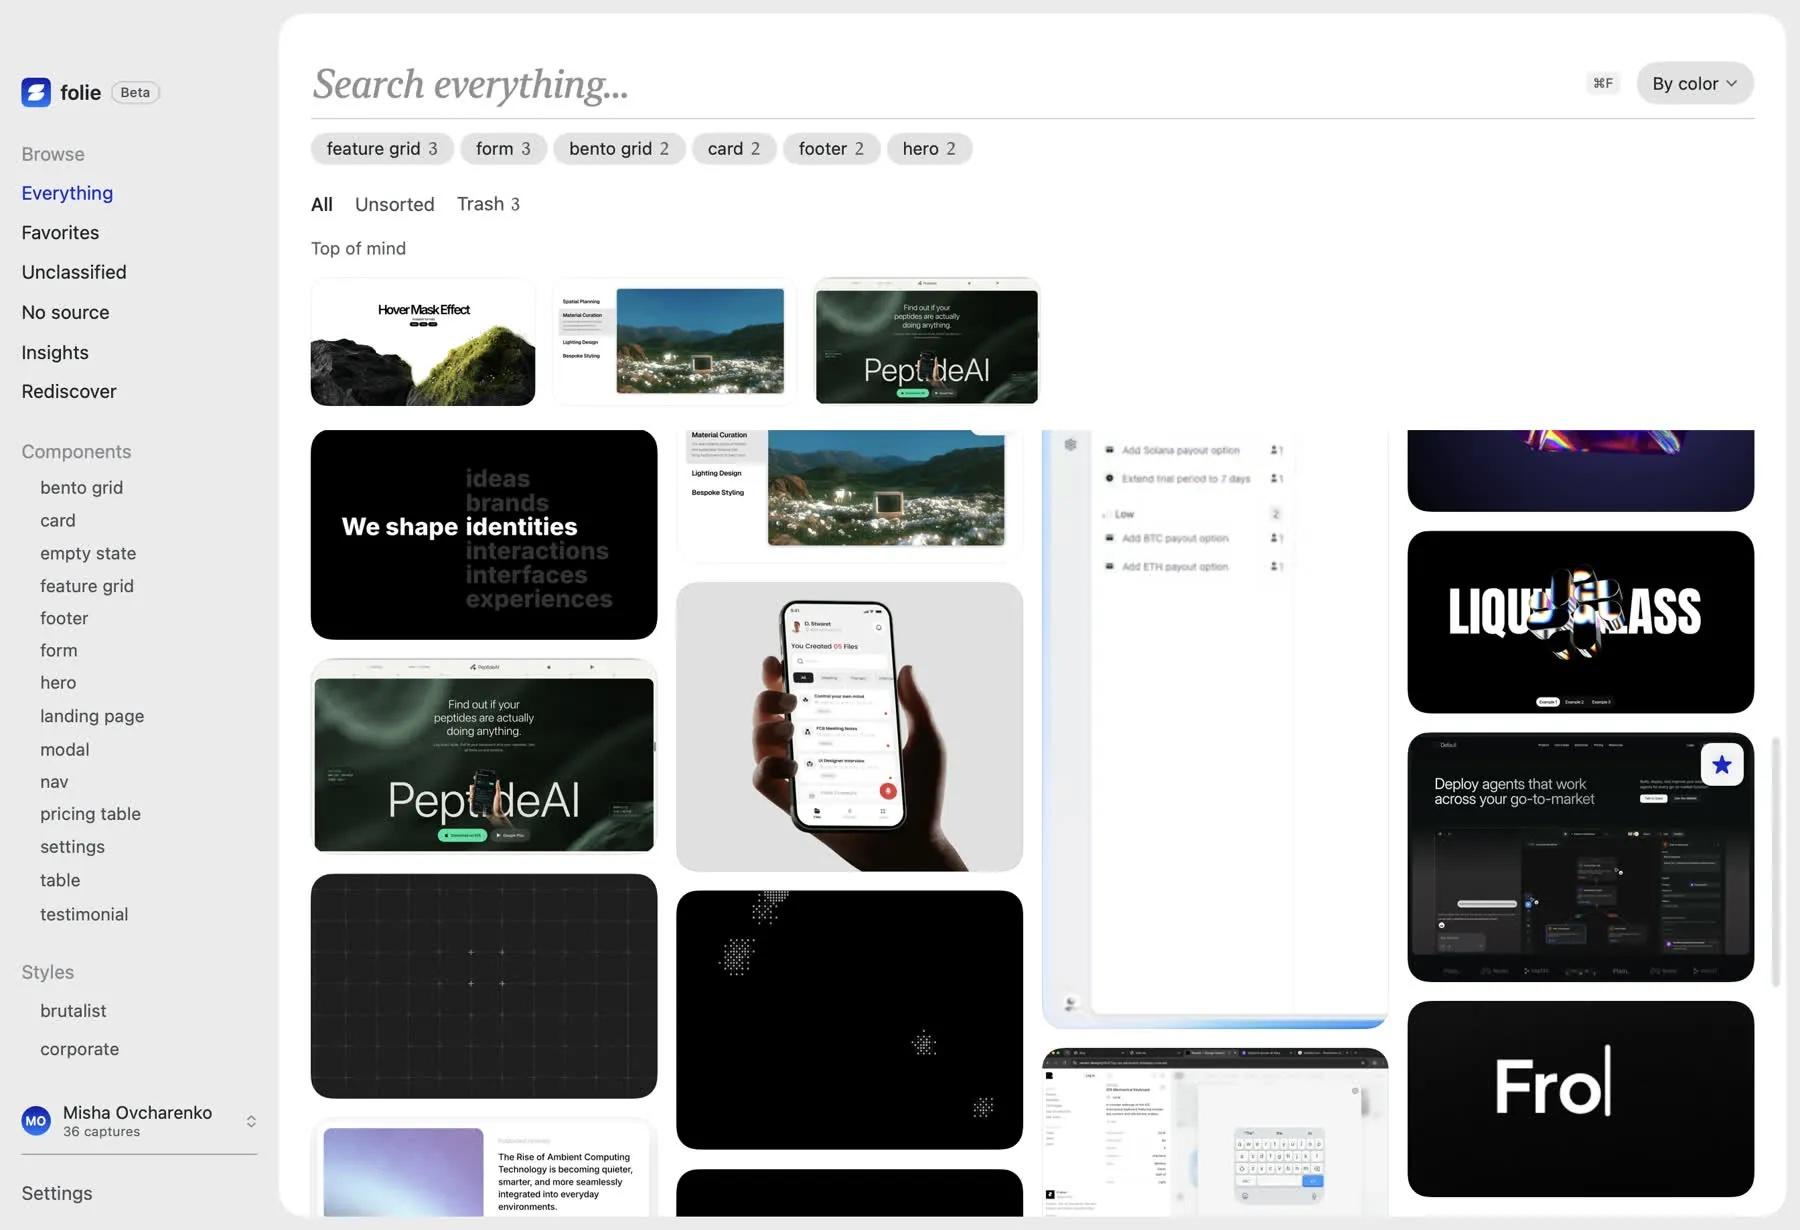Filter by card tag chip
1800x1230 pixels.
pos(734,148)
